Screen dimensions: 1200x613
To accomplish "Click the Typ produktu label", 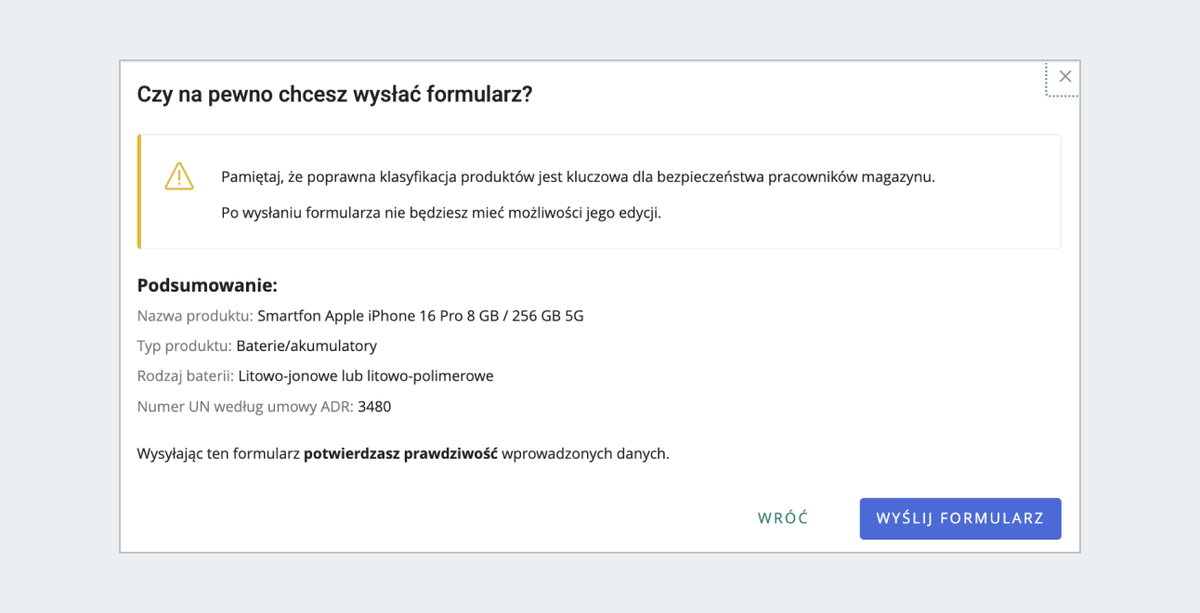I will coord(184,346).
